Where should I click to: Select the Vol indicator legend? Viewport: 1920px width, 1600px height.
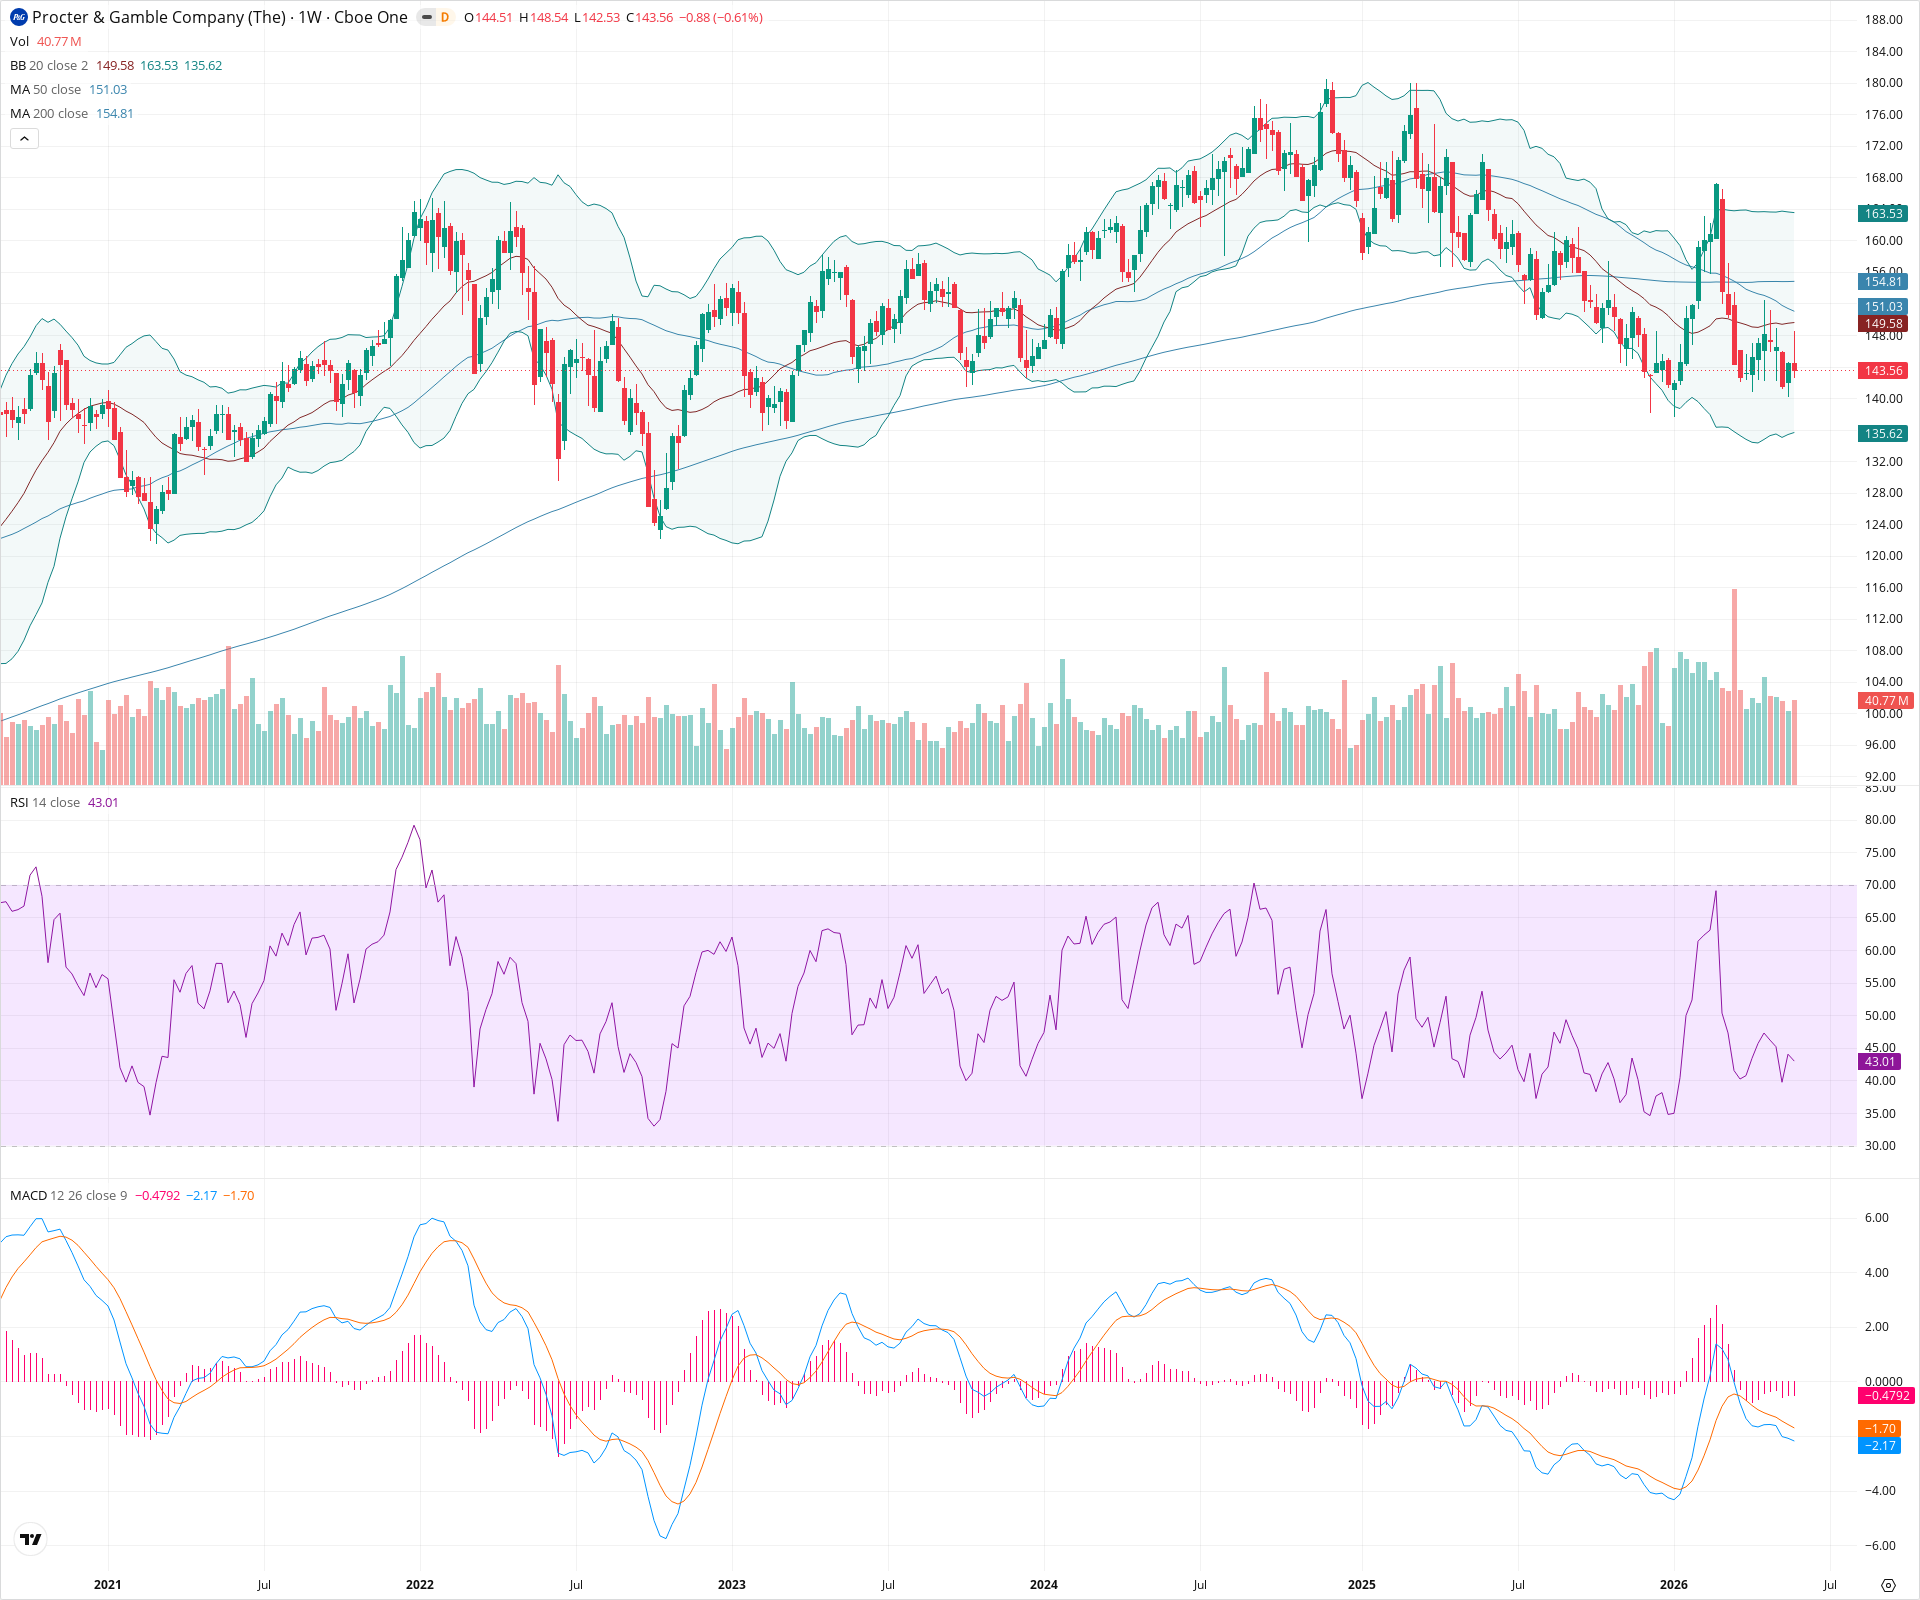coord(46,41)
